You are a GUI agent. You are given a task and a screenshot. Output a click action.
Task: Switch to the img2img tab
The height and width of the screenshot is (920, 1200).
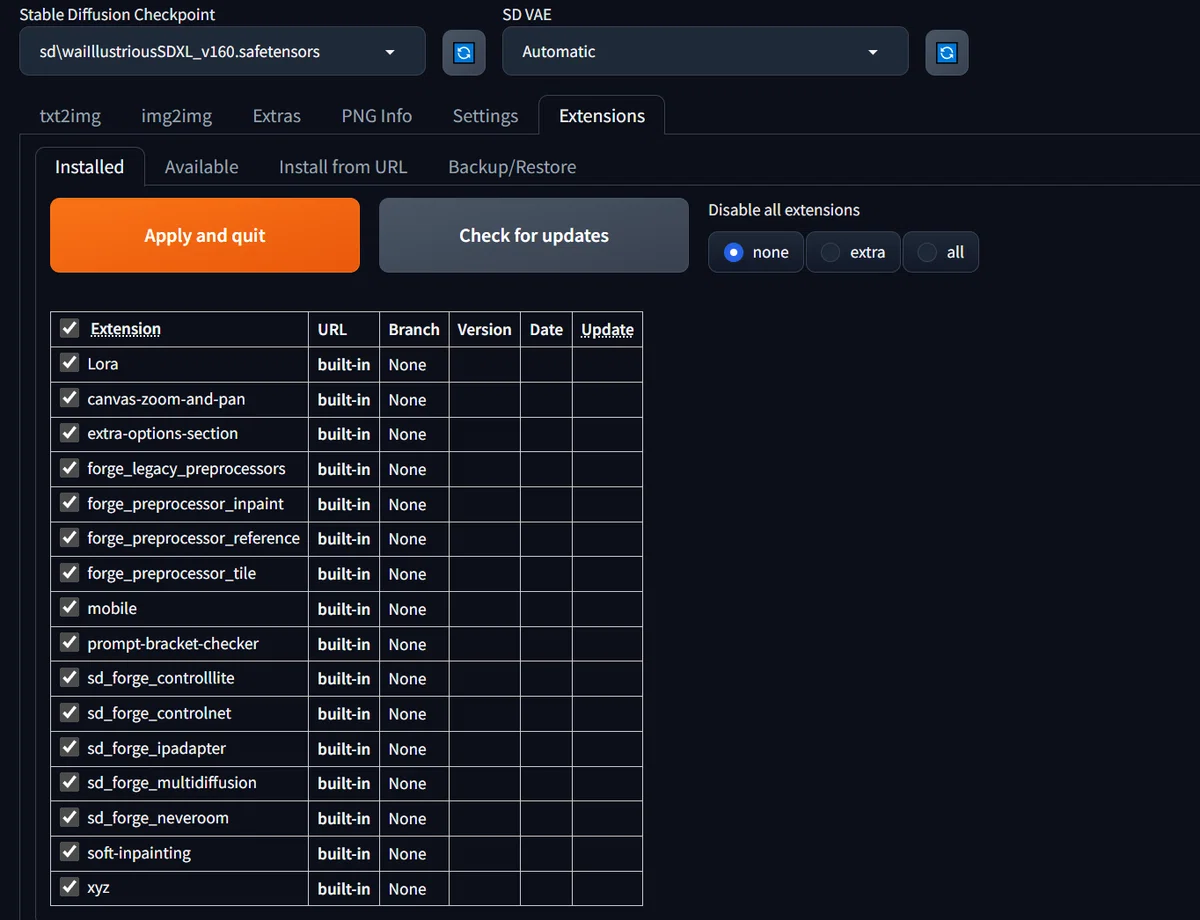pos(177,116)
